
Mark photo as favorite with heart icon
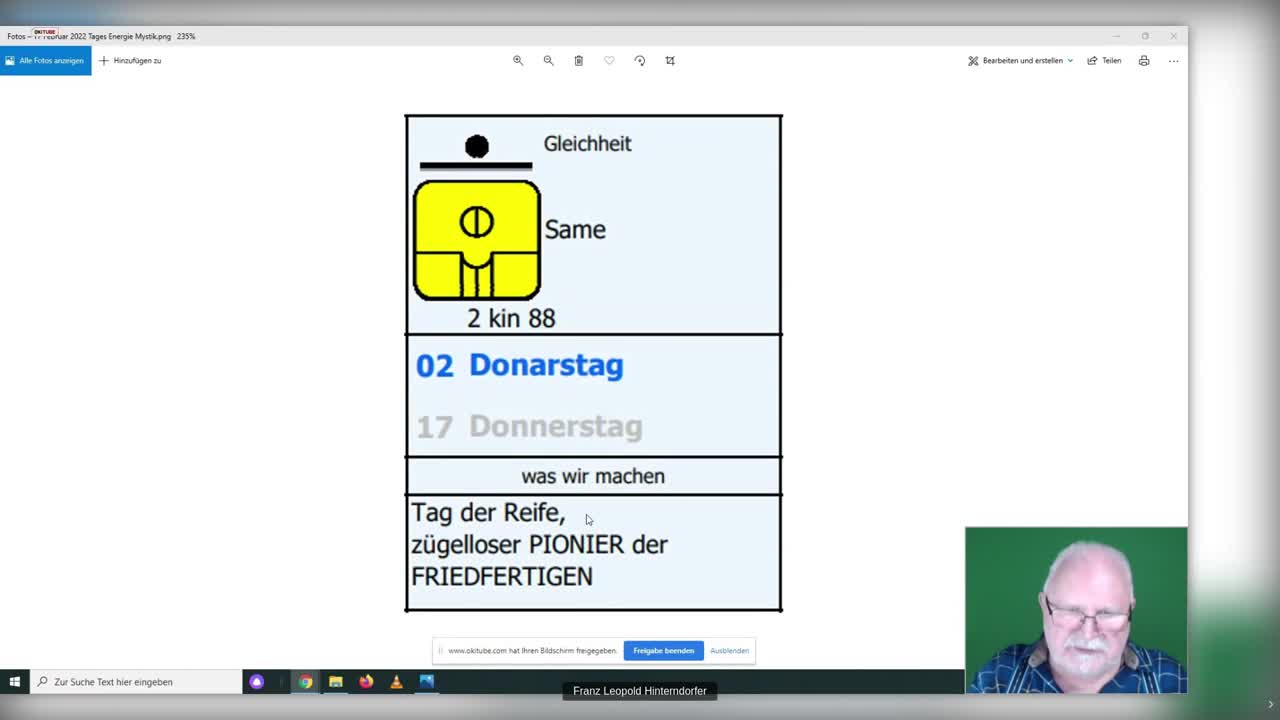coord(609,60)
